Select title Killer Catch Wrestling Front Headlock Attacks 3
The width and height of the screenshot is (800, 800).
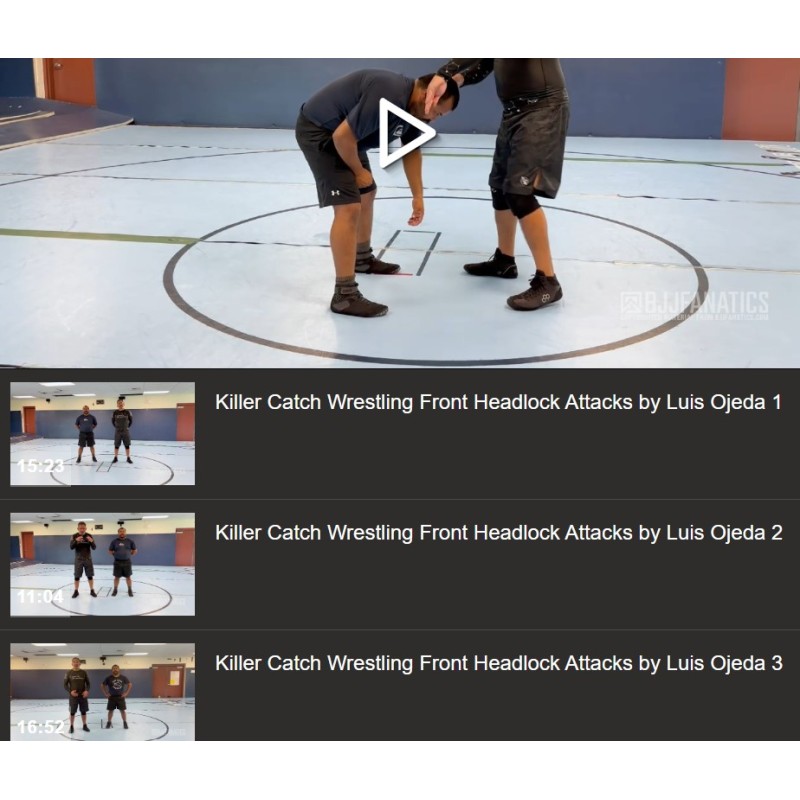pyautogui.click(x=498, y=664)
